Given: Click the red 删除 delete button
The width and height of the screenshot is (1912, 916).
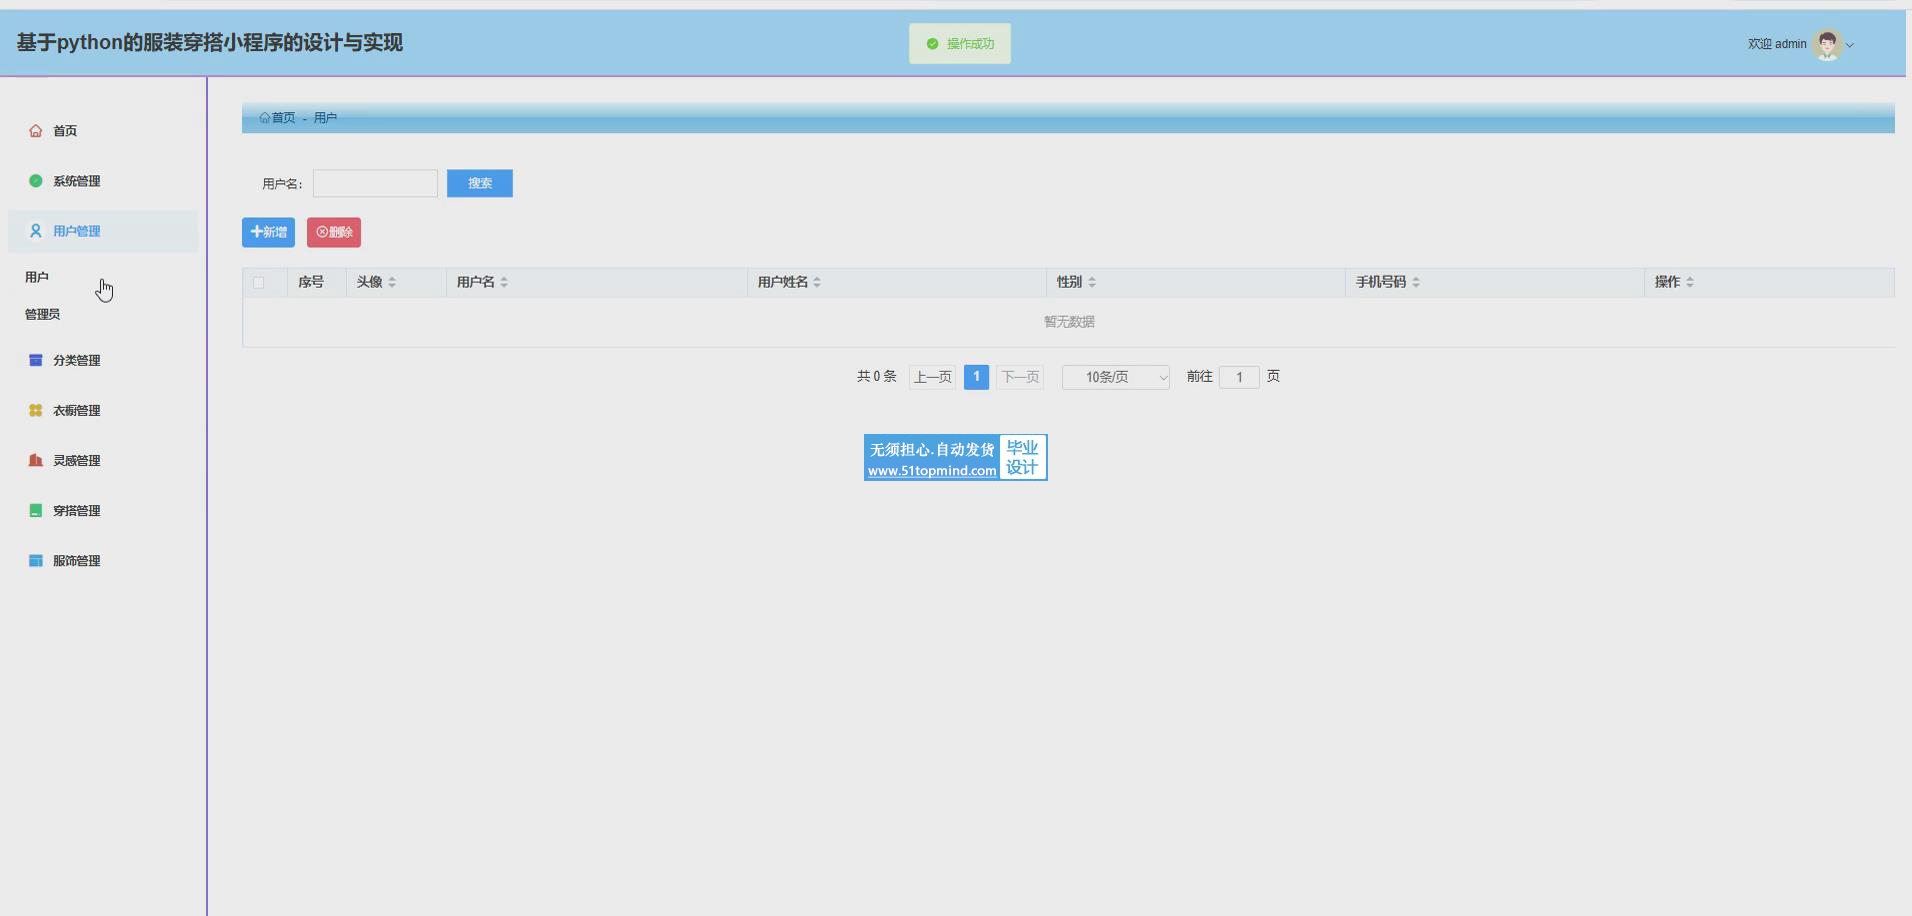Looking at the screenshot, I should pos(334,232).
